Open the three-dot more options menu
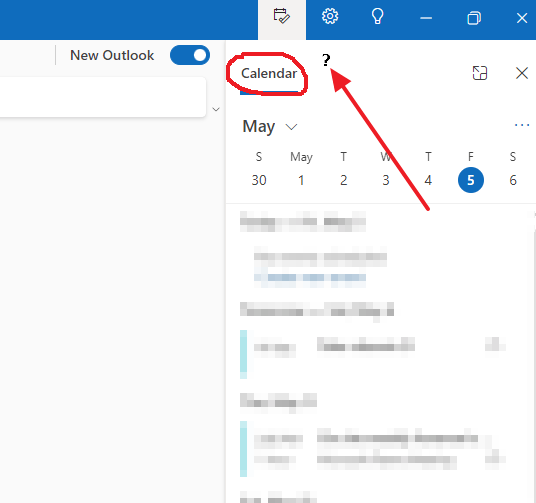 pyautogui.click(x=522, y=125)
